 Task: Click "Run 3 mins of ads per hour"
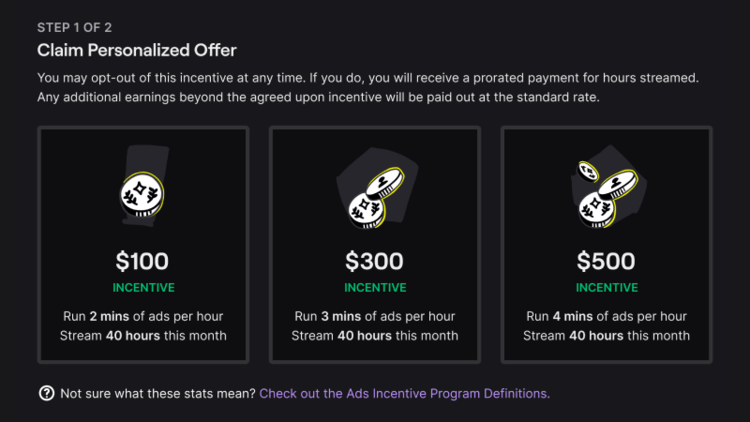coord(375,316)
